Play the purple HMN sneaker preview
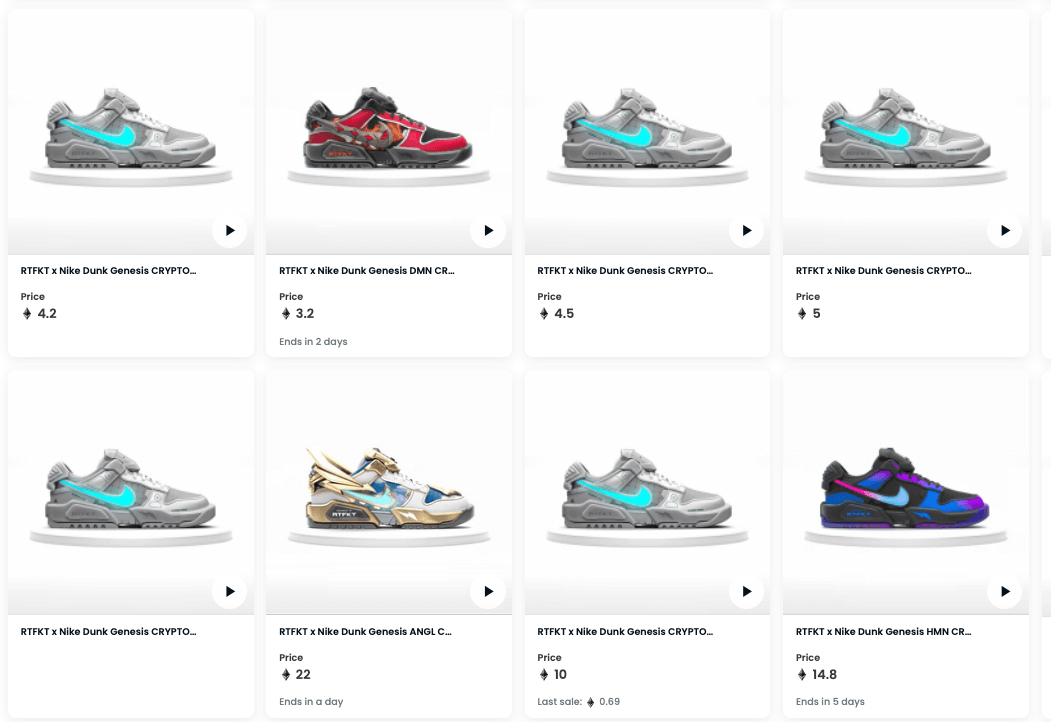 point(1005,591)
